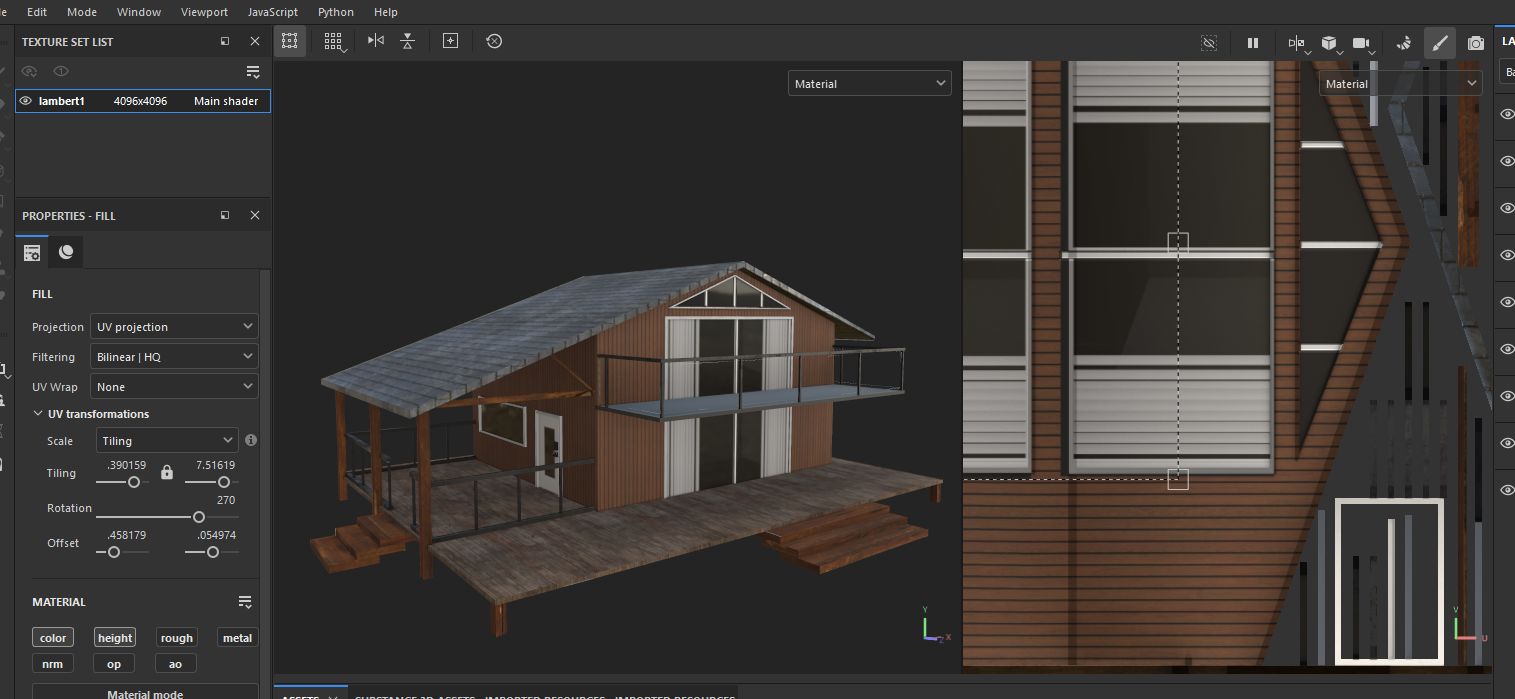The image size is (1515, 699).
Task: Open the Filtering dropdown set to Bilinear HQ
Action: click(174, 357)
